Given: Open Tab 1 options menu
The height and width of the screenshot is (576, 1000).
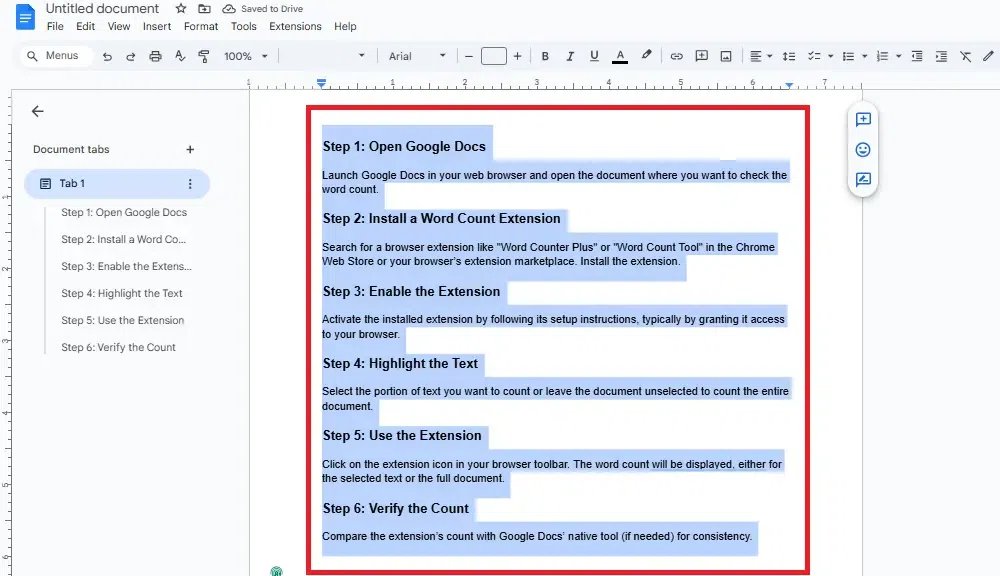Looking at the screenshot, I should click(190, 184).
